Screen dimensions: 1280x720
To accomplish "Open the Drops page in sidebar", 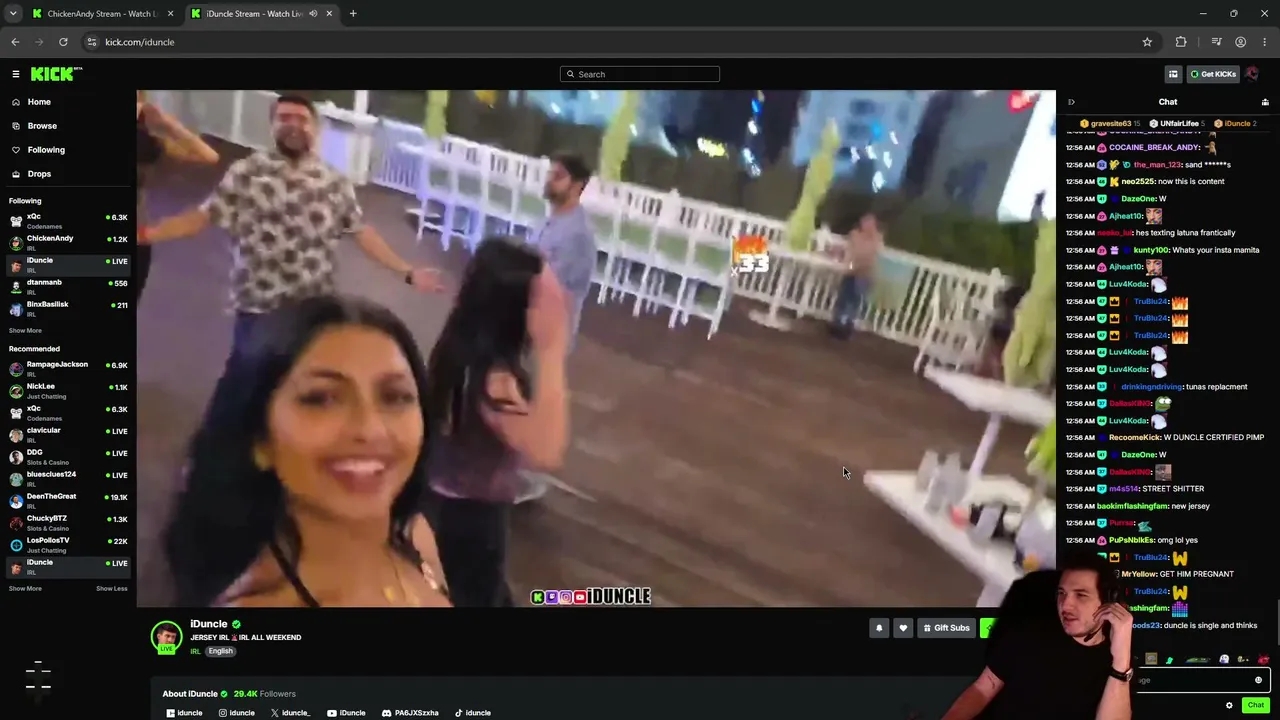I will pos(66,174).
